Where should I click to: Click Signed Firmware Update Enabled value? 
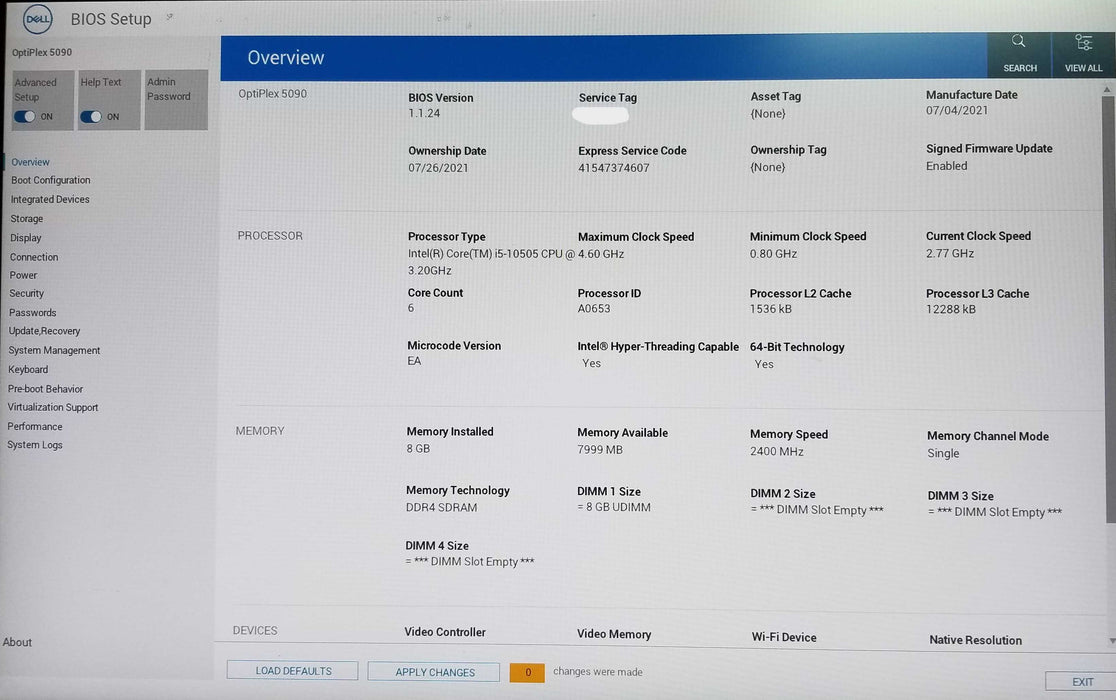click(947, 166)
